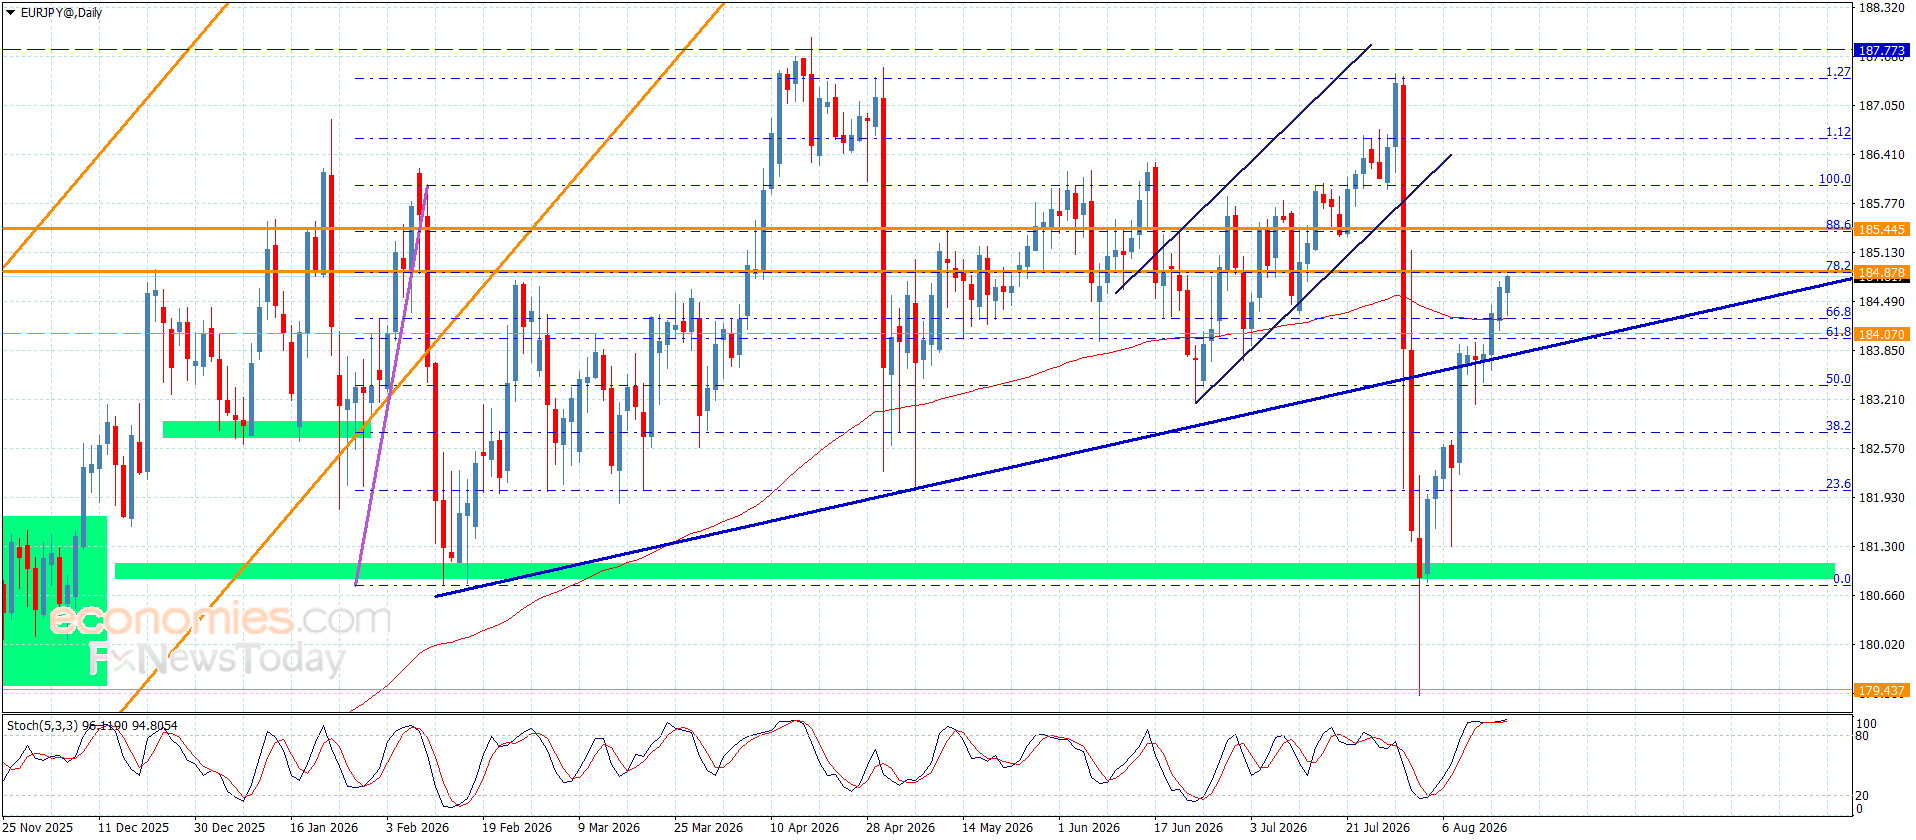Click the orange 179.437 price label

coord(1882,690)
